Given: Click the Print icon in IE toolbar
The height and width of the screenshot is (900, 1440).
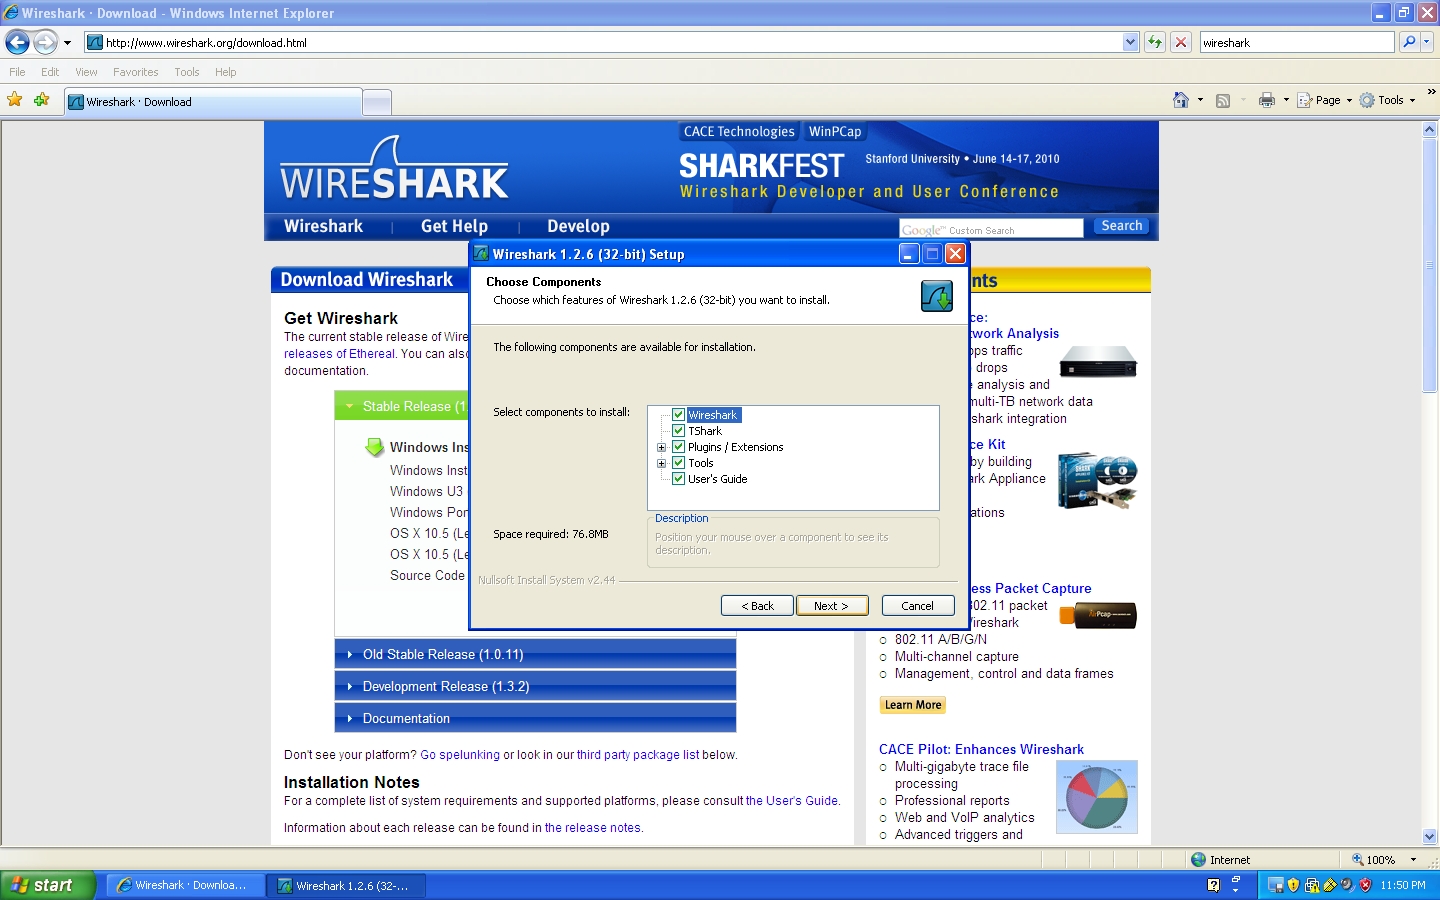Looking at the screenshot, I should click(x=1267, y=100).
